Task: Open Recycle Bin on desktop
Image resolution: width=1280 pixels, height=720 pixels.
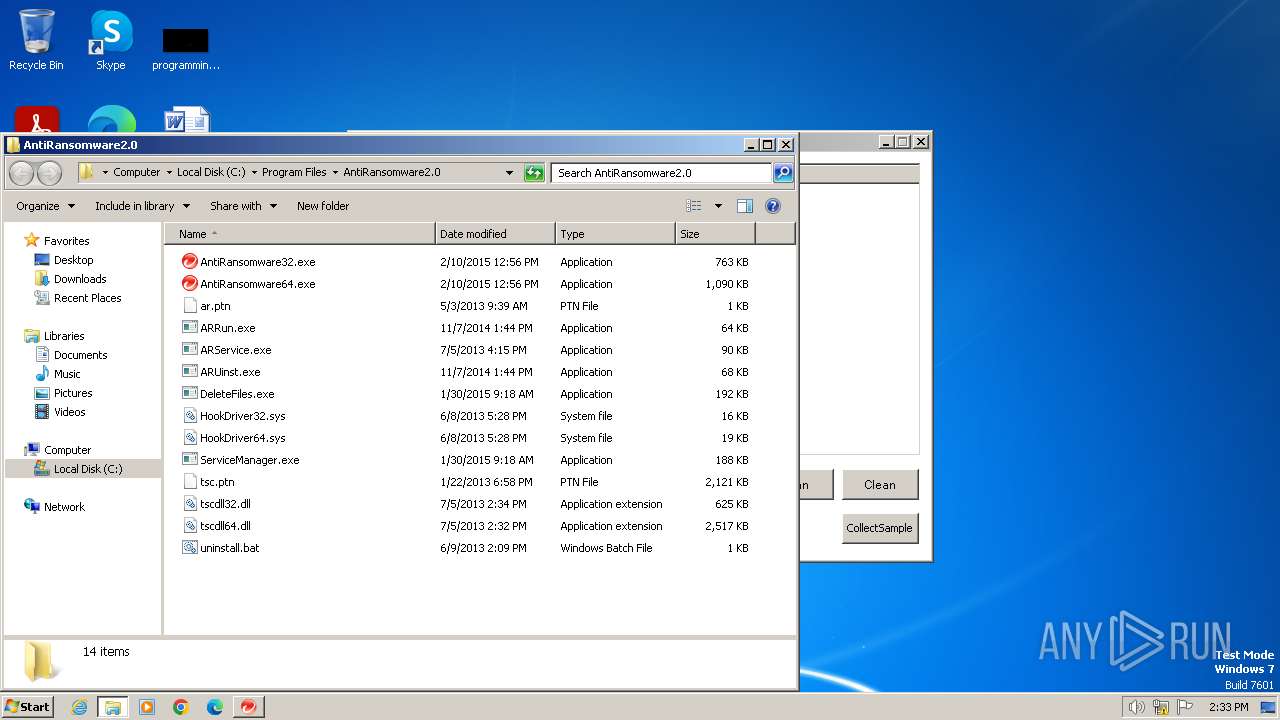Action: 36,40
